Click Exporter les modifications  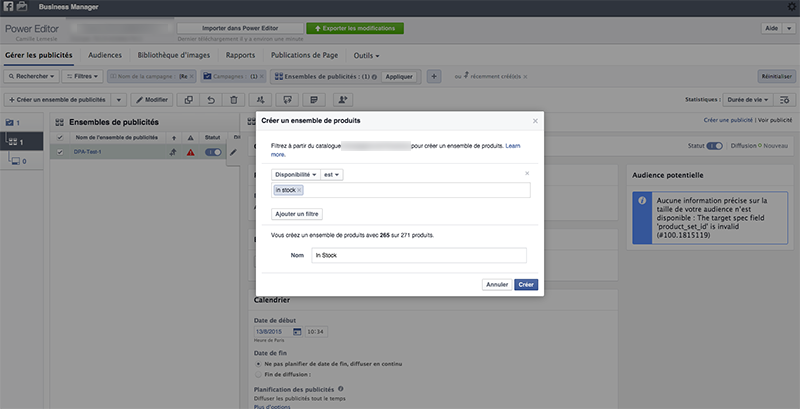coord(355,28)
